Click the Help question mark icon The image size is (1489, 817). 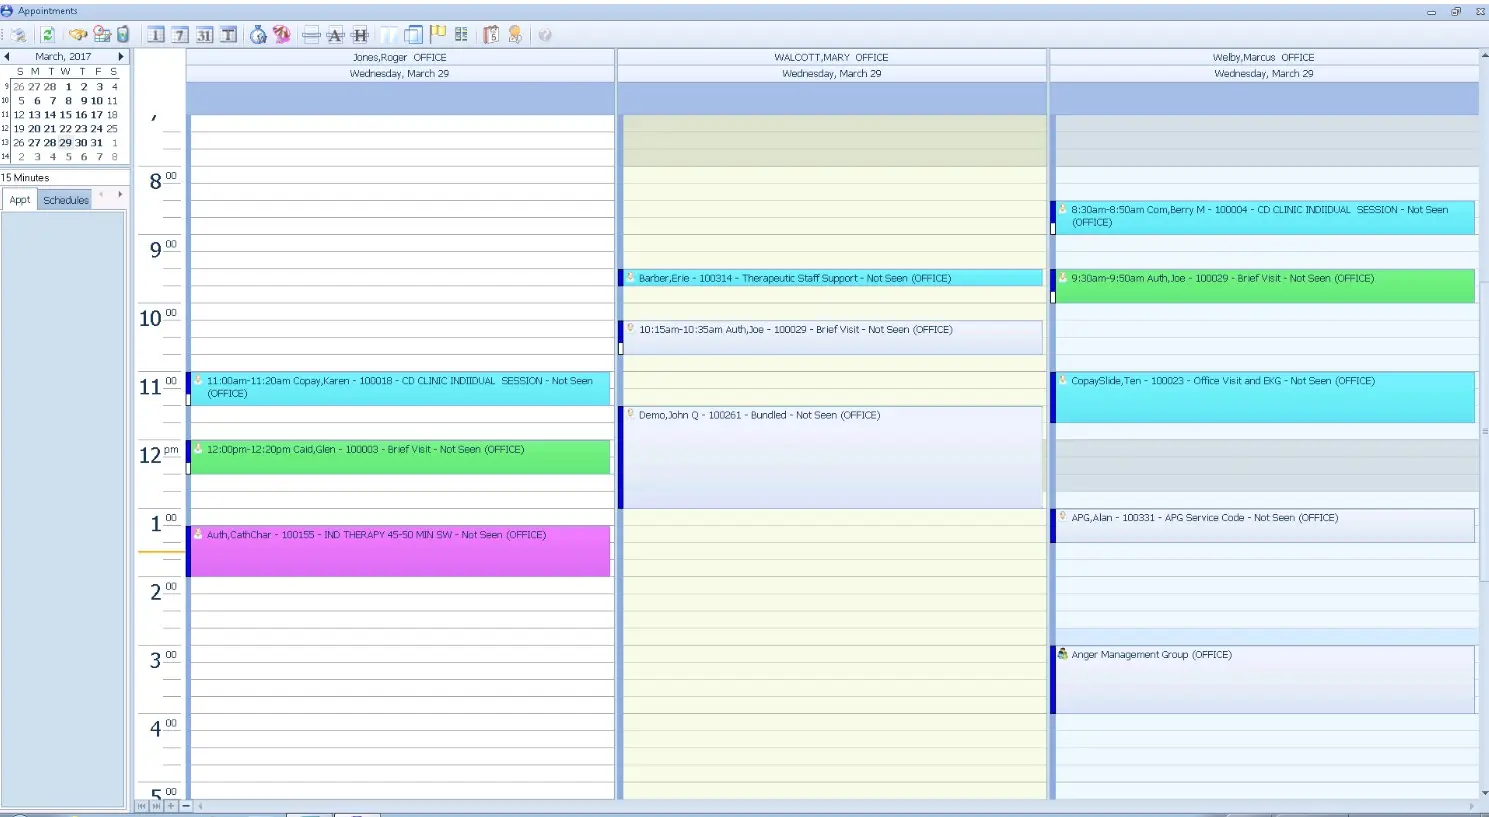pos(543,34)
